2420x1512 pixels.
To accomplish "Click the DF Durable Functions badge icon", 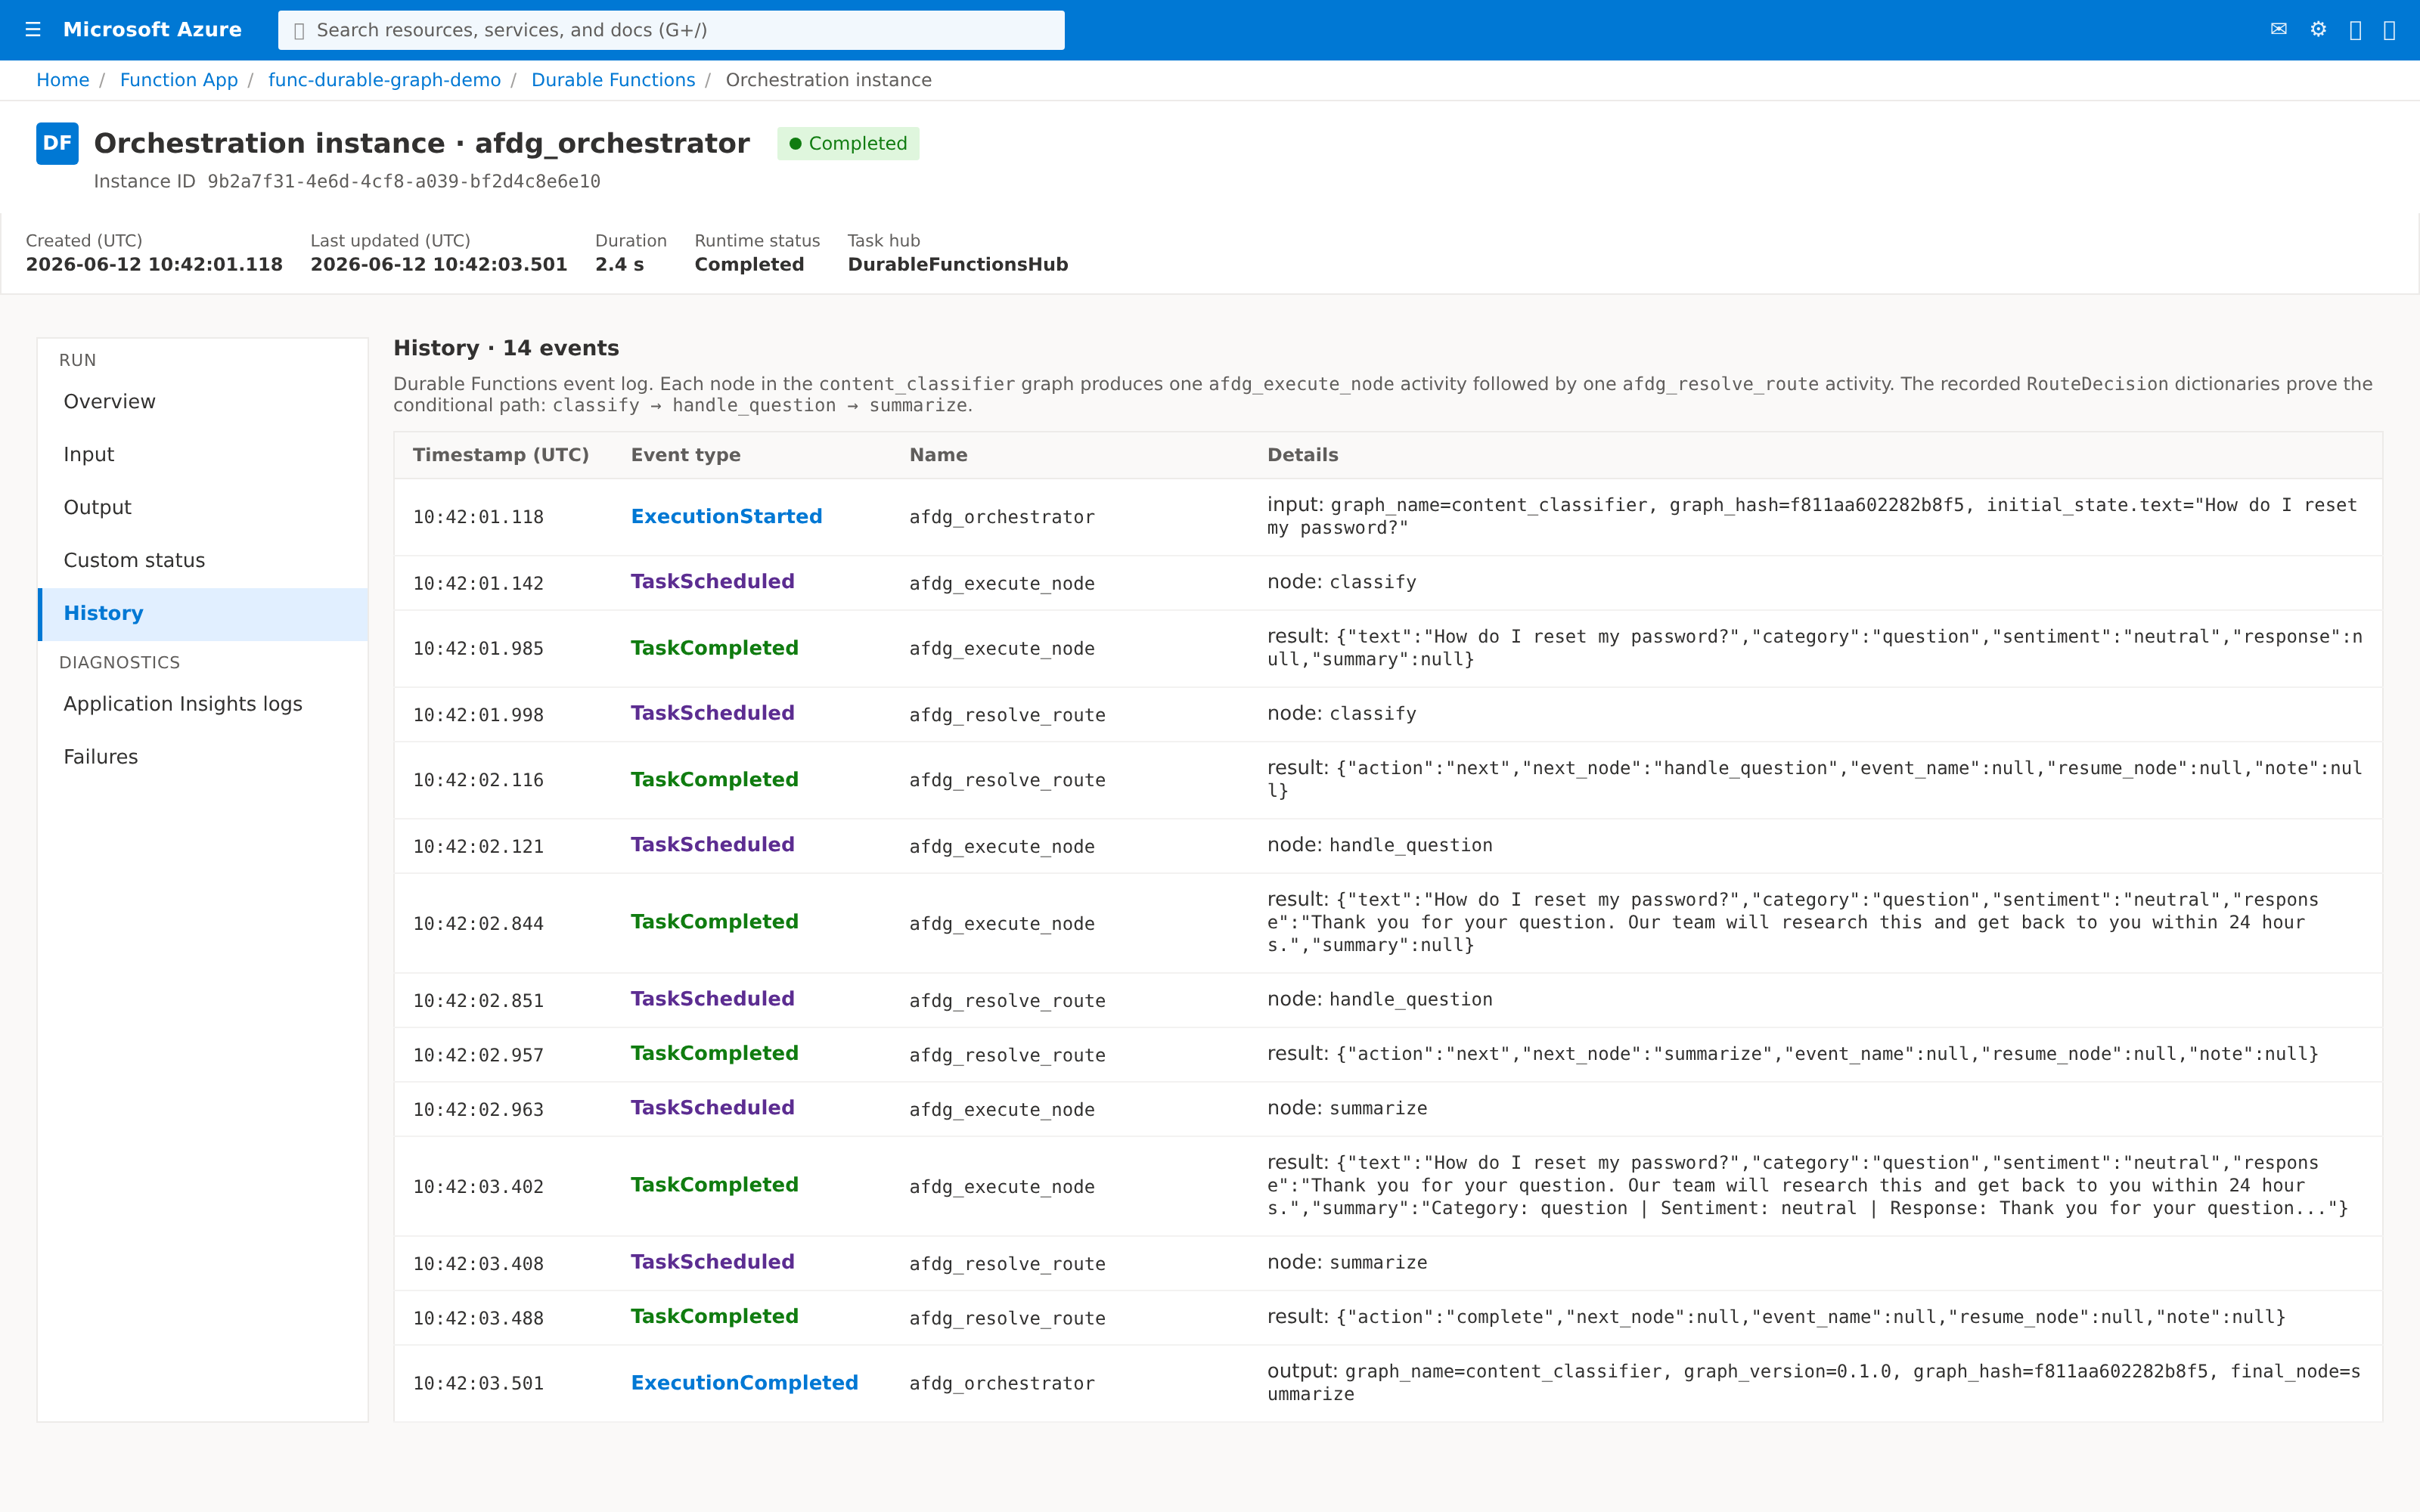I will tap(57, 143).
